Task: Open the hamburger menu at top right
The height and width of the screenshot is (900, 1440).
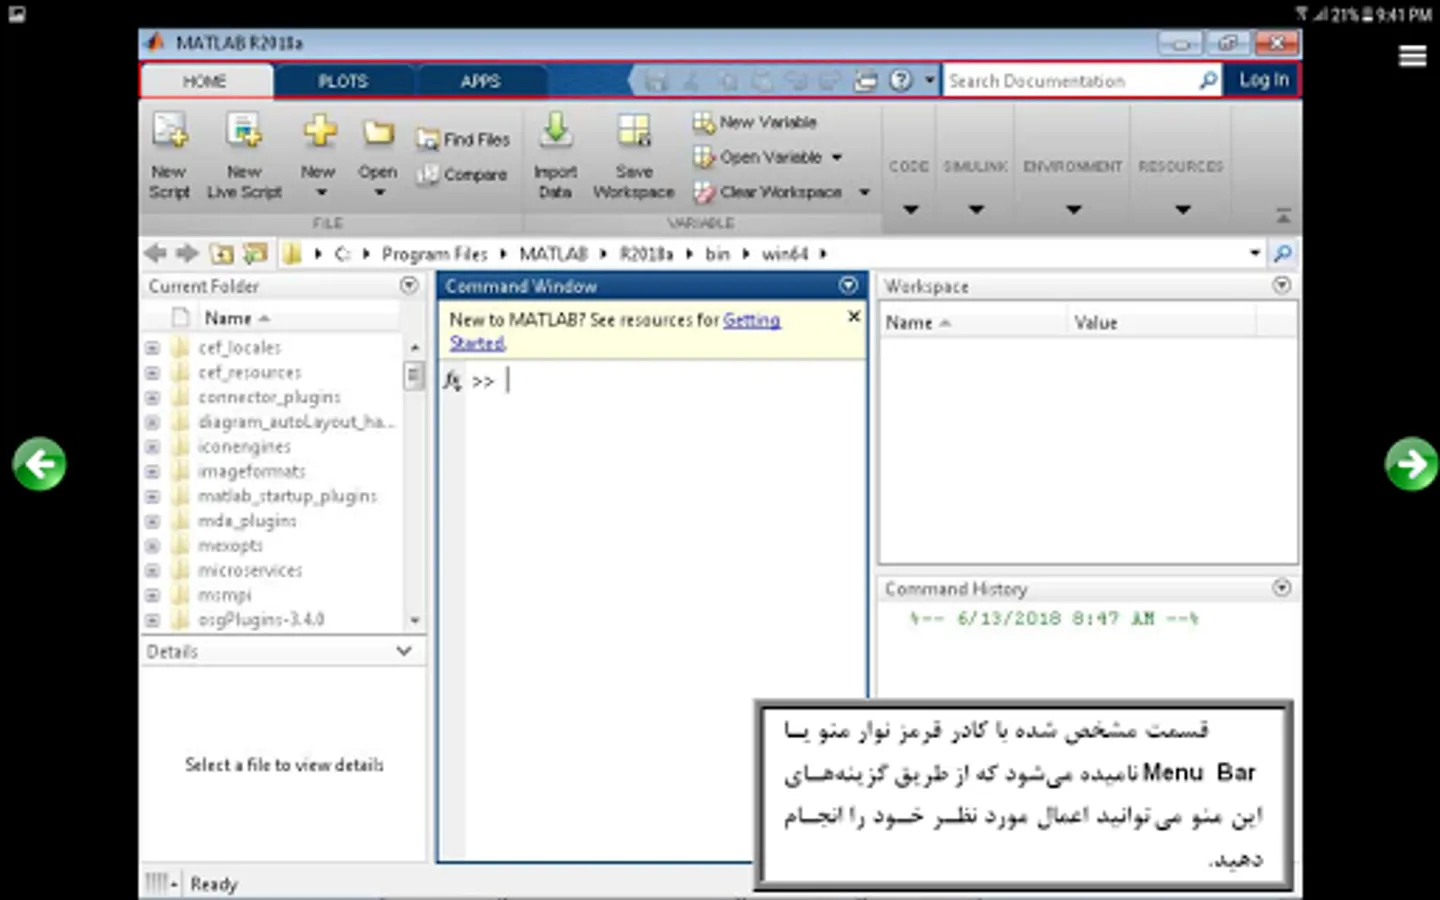Action: 1412,56
